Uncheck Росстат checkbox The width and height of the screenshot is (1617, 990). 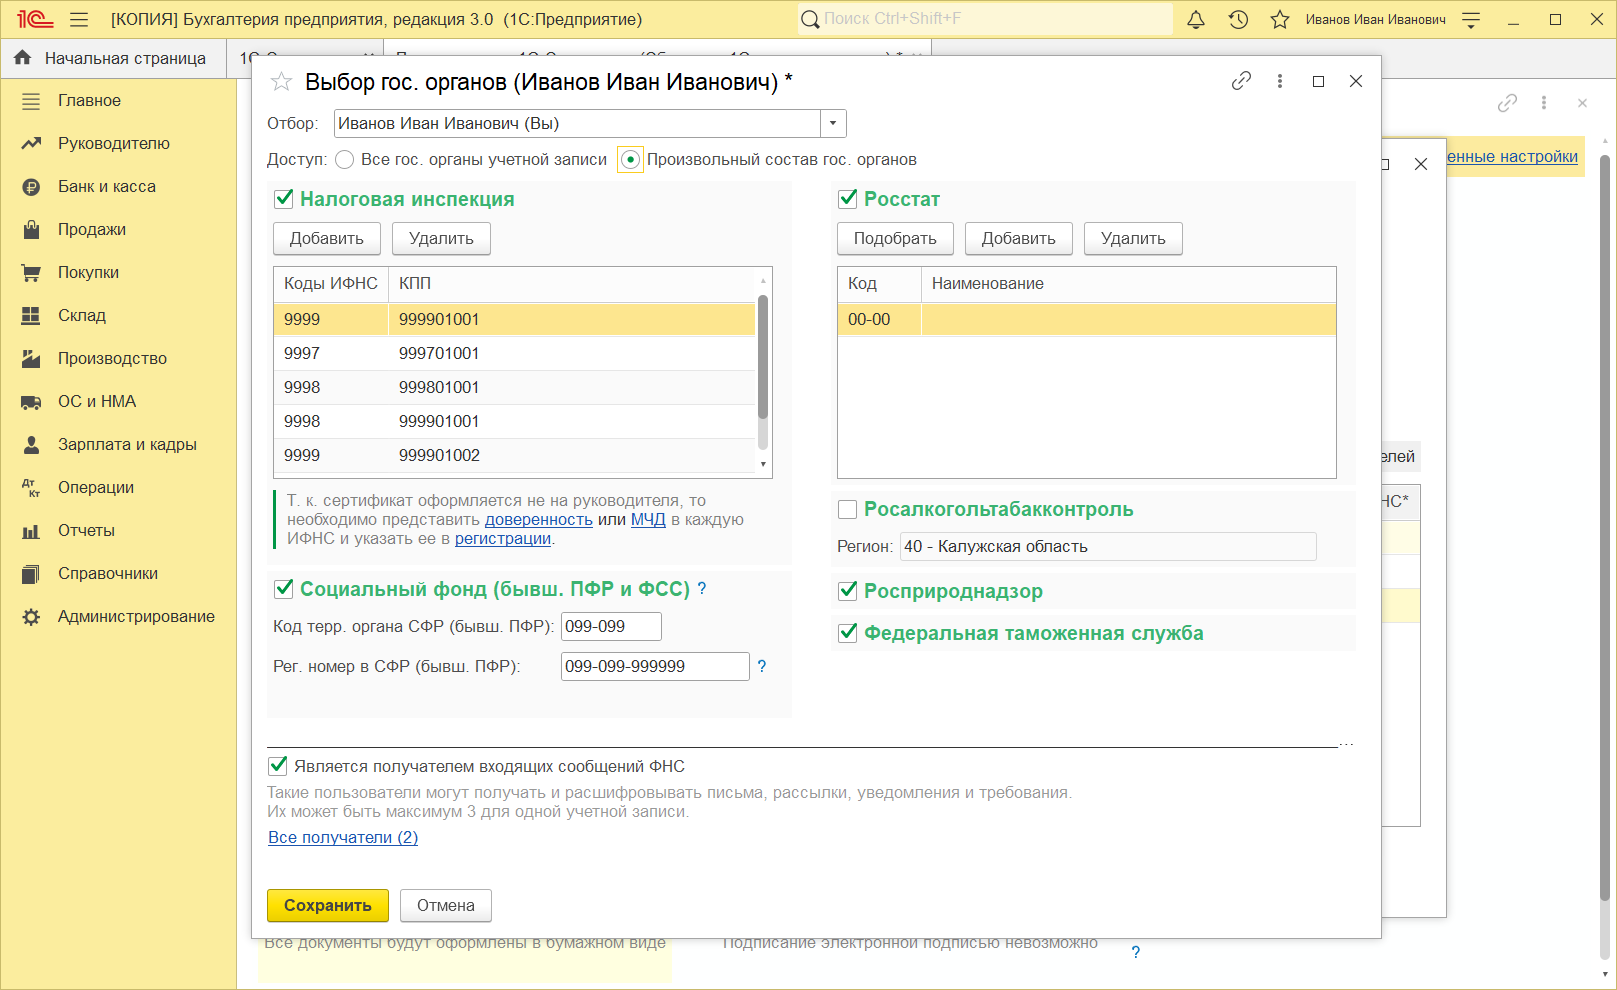pos(847,198)
